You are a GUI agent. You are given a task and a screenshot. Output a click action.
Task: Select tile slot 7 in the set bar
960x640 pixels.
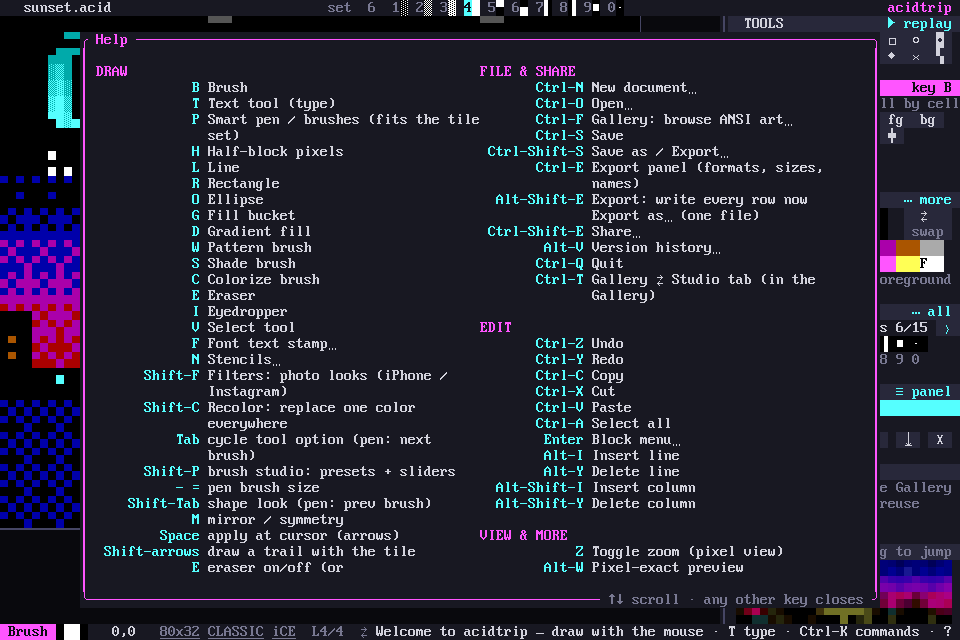543,8
